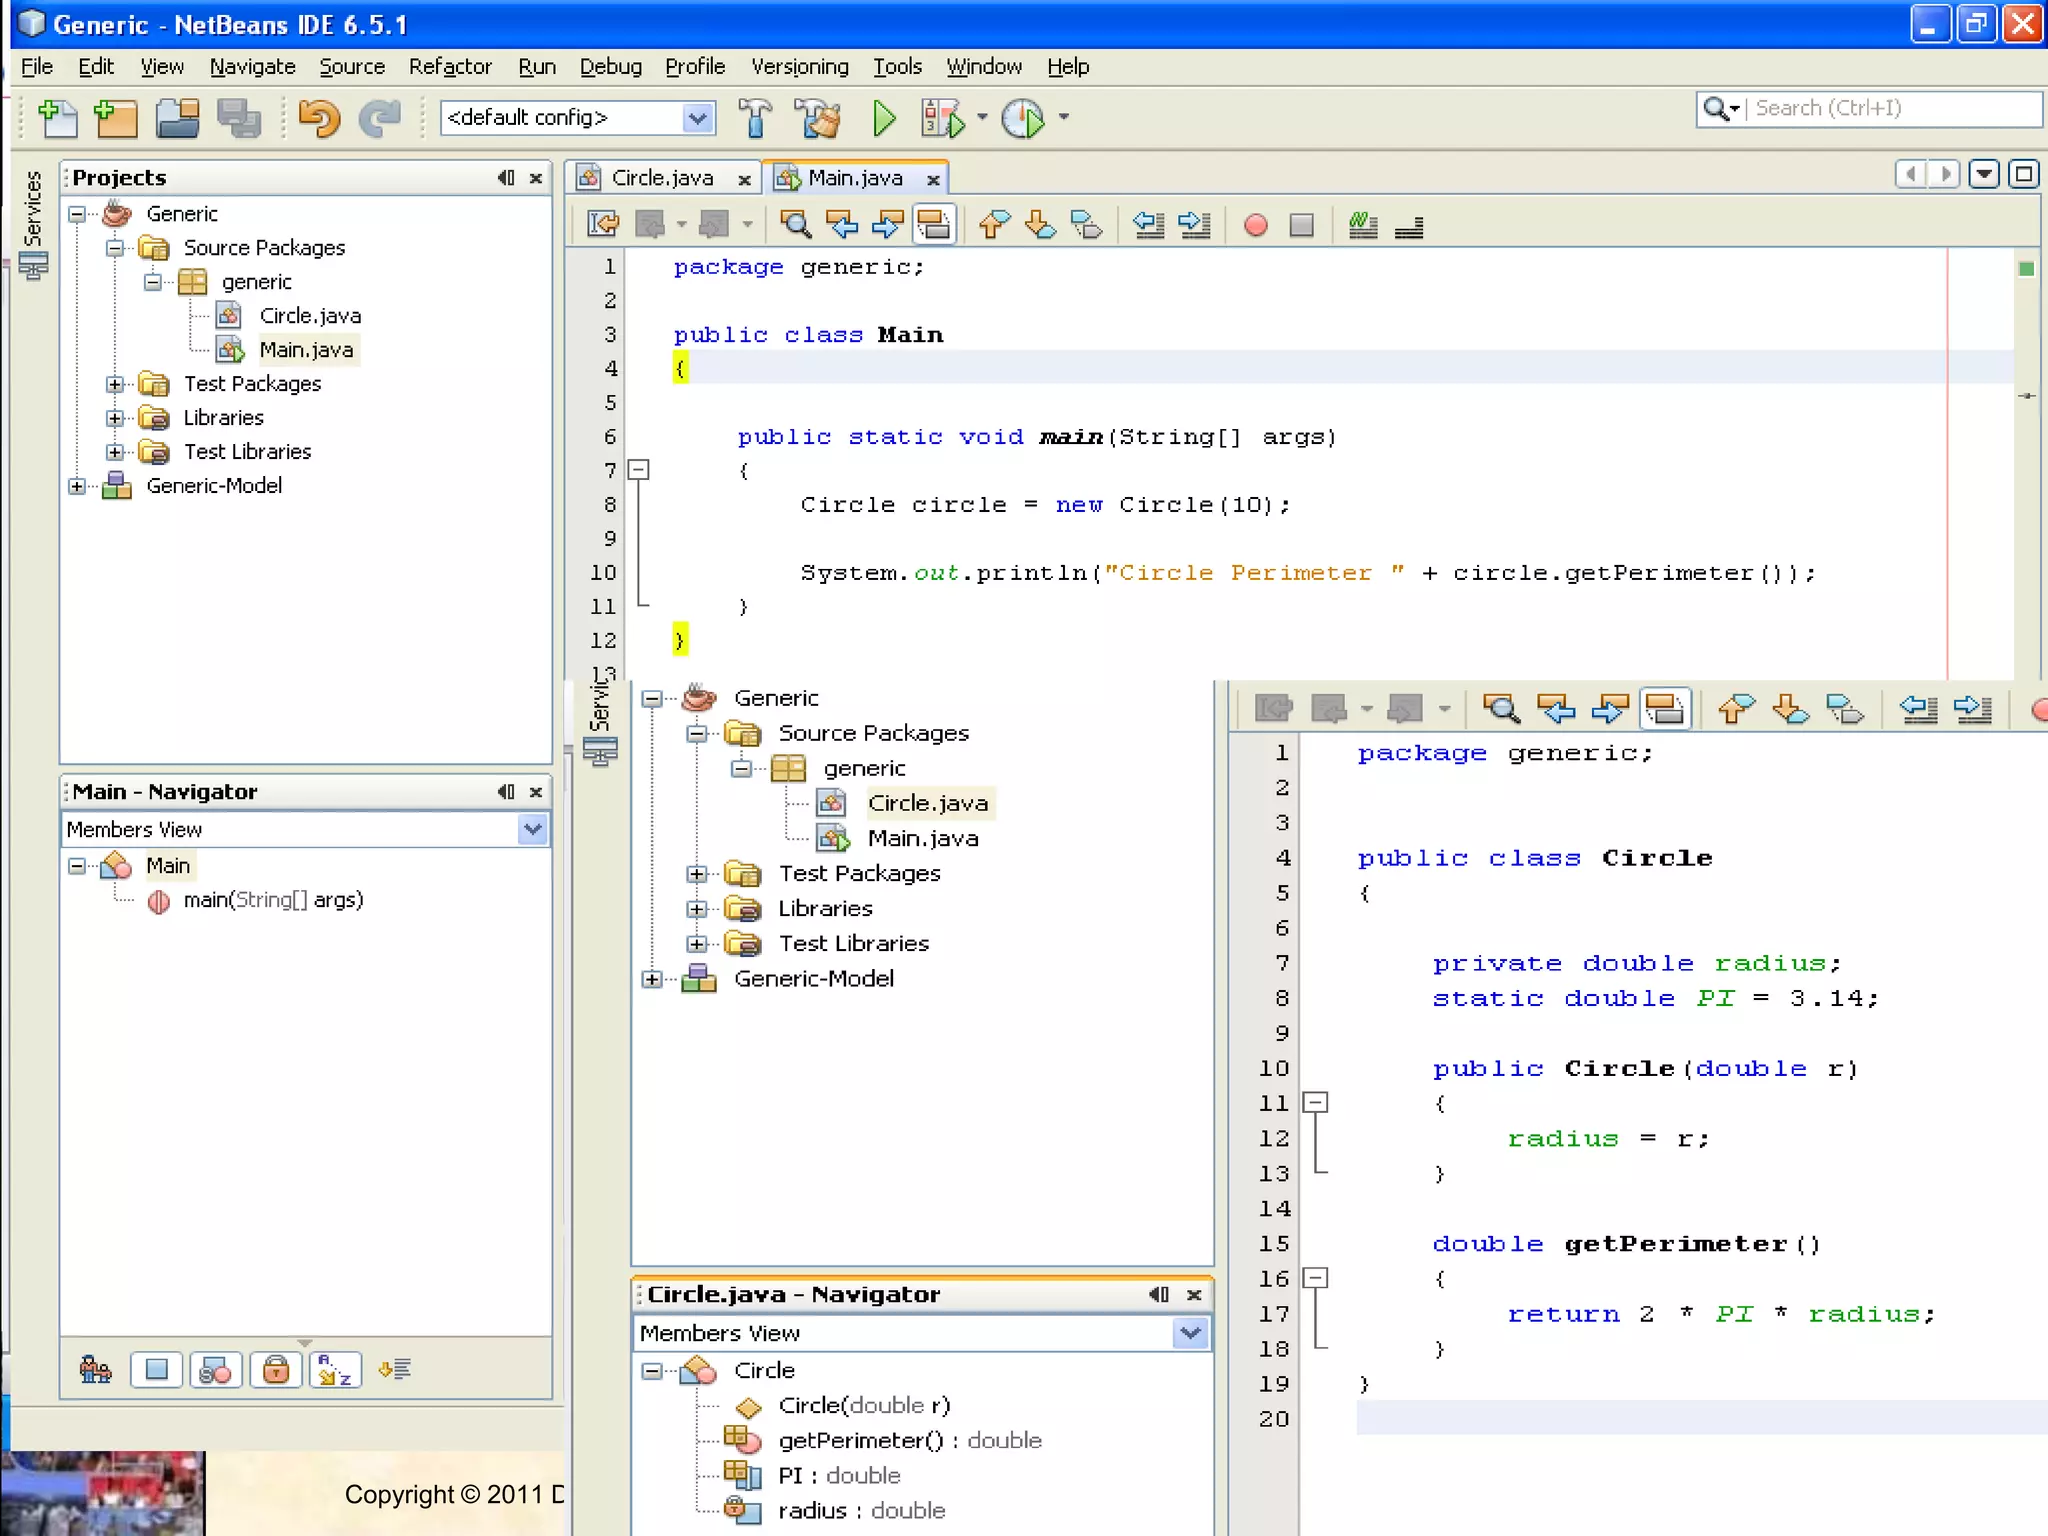The width and height of the screenshot is (2048, 1536).
Task: Click the New File toolbar icon
Action: click(x=57, y=118)
